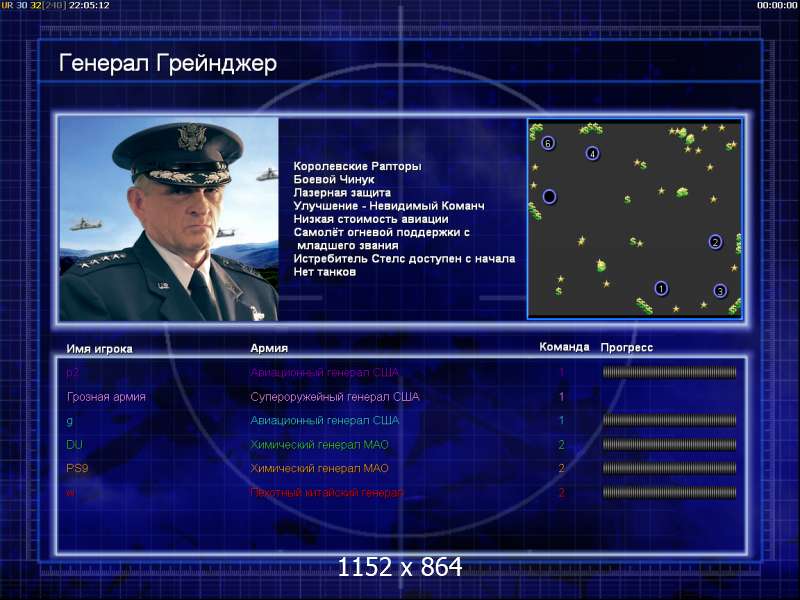Click 'Суперoружейный генерал США' army cell
Screen dimensions: 800x600
[x=335, y=397]
